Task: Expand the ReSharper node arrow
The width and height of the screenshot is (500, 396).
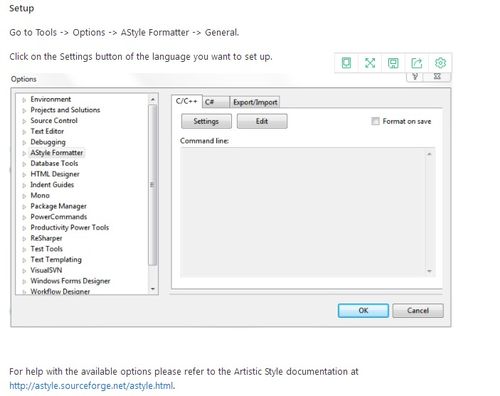Action: coord(24,239)
